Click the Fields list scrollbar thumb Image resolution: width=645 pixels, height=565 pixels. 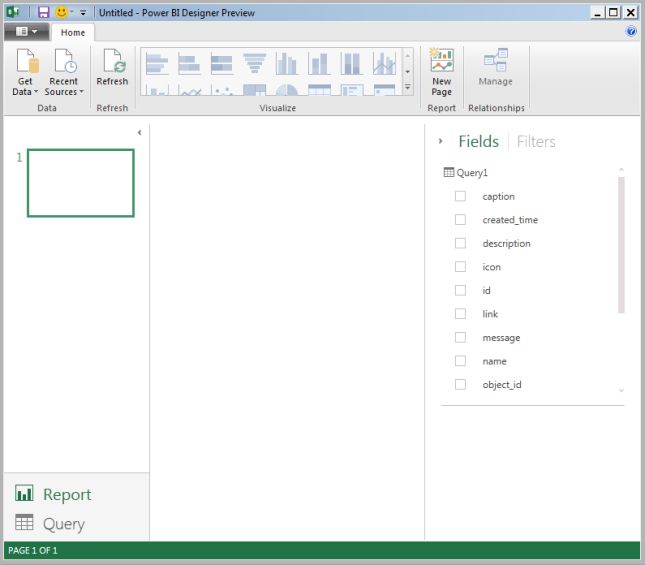pos(621,245)
